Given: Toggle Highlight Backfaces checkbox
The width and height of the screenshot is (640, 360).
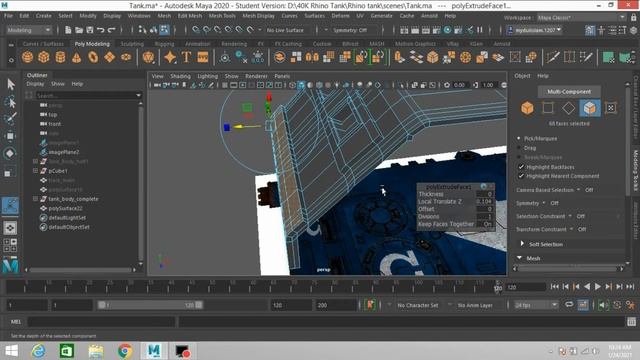Looking at the screenshot, I should (521, 167).
